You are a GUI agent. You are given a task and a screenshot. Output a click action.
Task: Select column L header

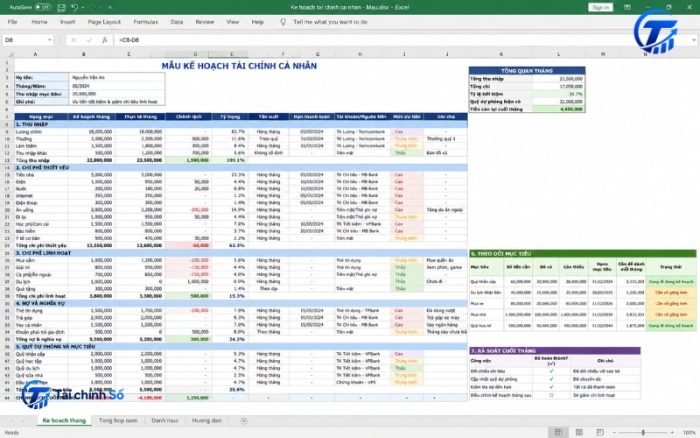click(x=558, y=54)
